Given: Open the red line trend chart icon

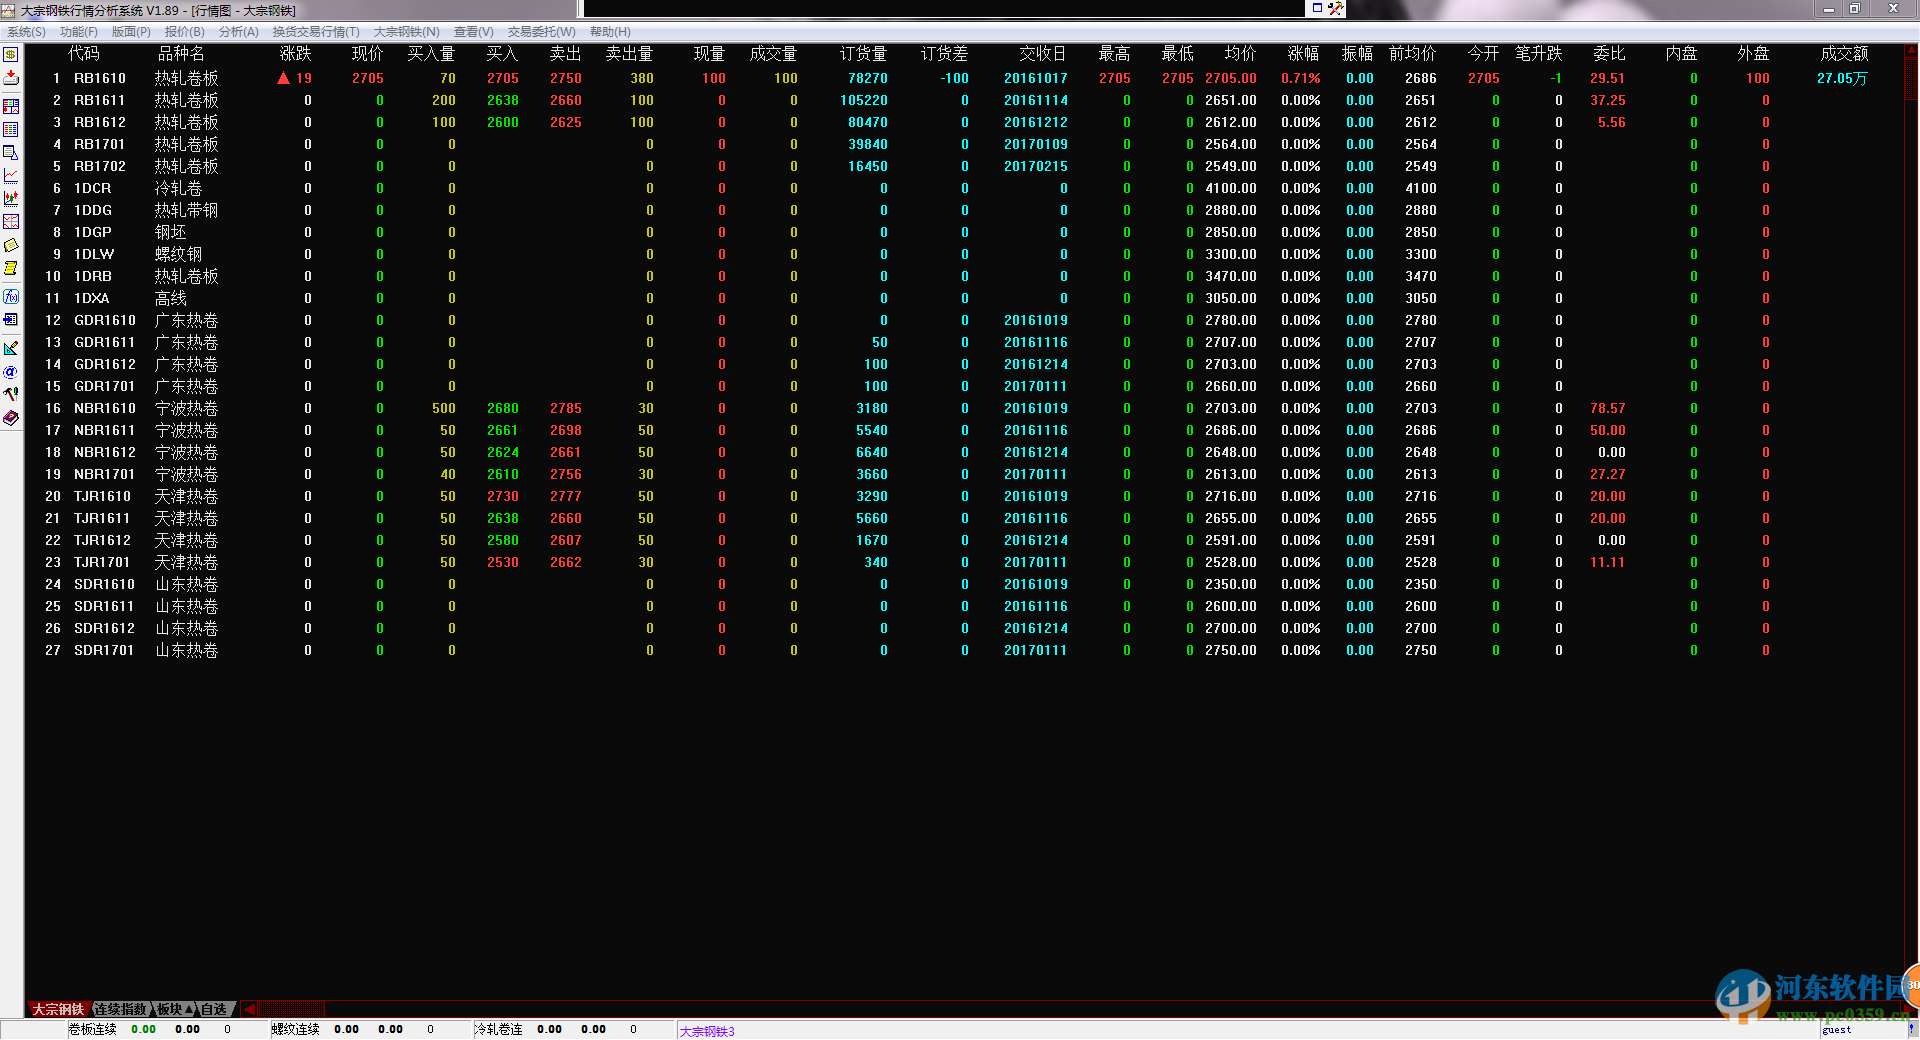Looking at the screenshot, I should pos(11,176).
